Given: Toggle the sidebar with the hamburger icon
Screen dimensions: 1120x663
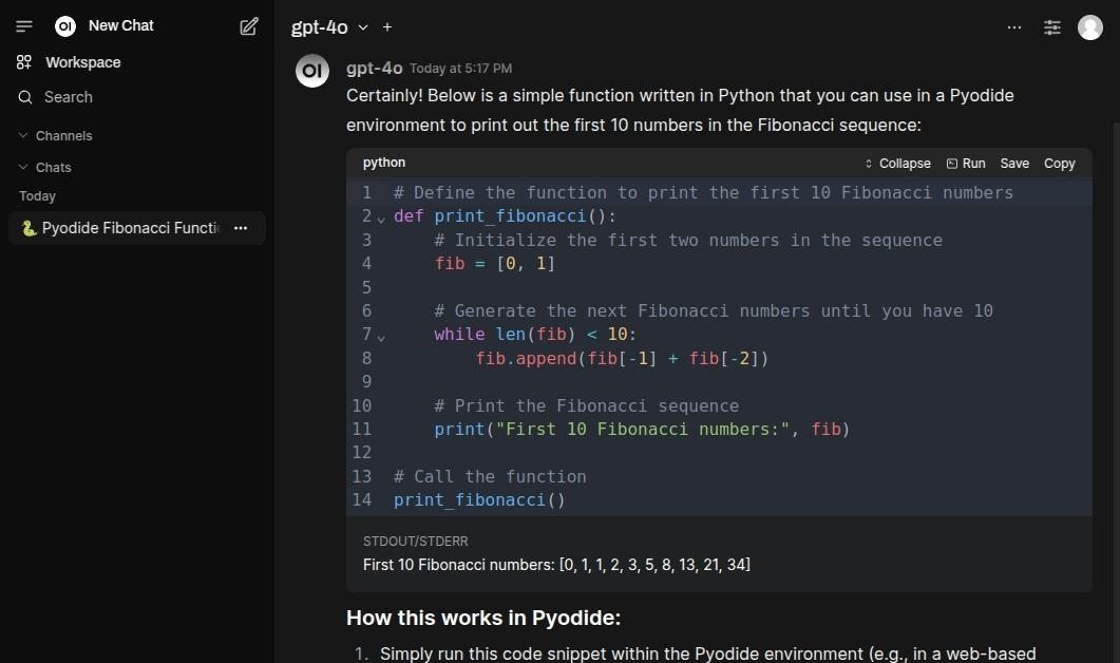Looking at the screenshot, I should pyautogui.click(x=24, y=26).
